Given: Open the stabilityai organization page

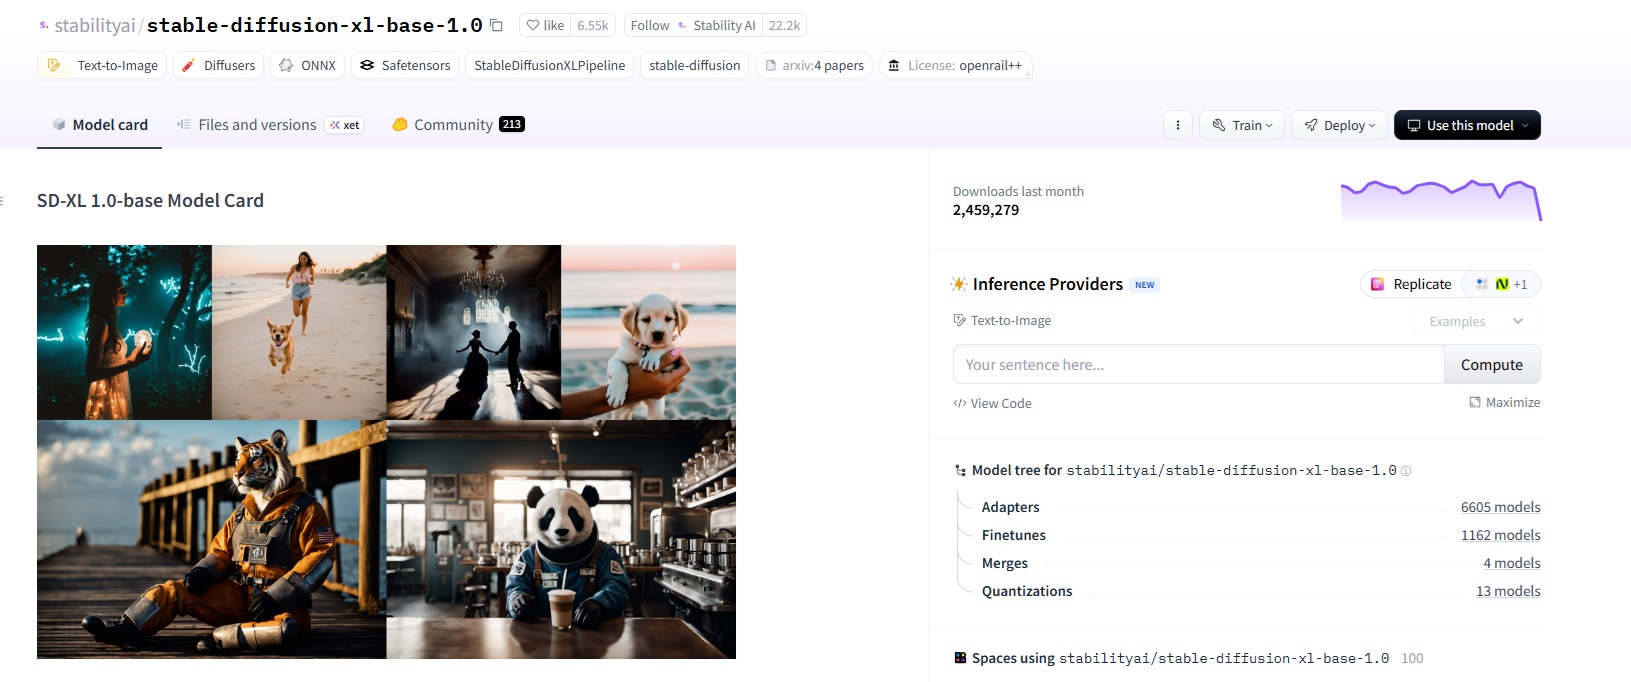Looking at the screenshot, I should point(94,25).
